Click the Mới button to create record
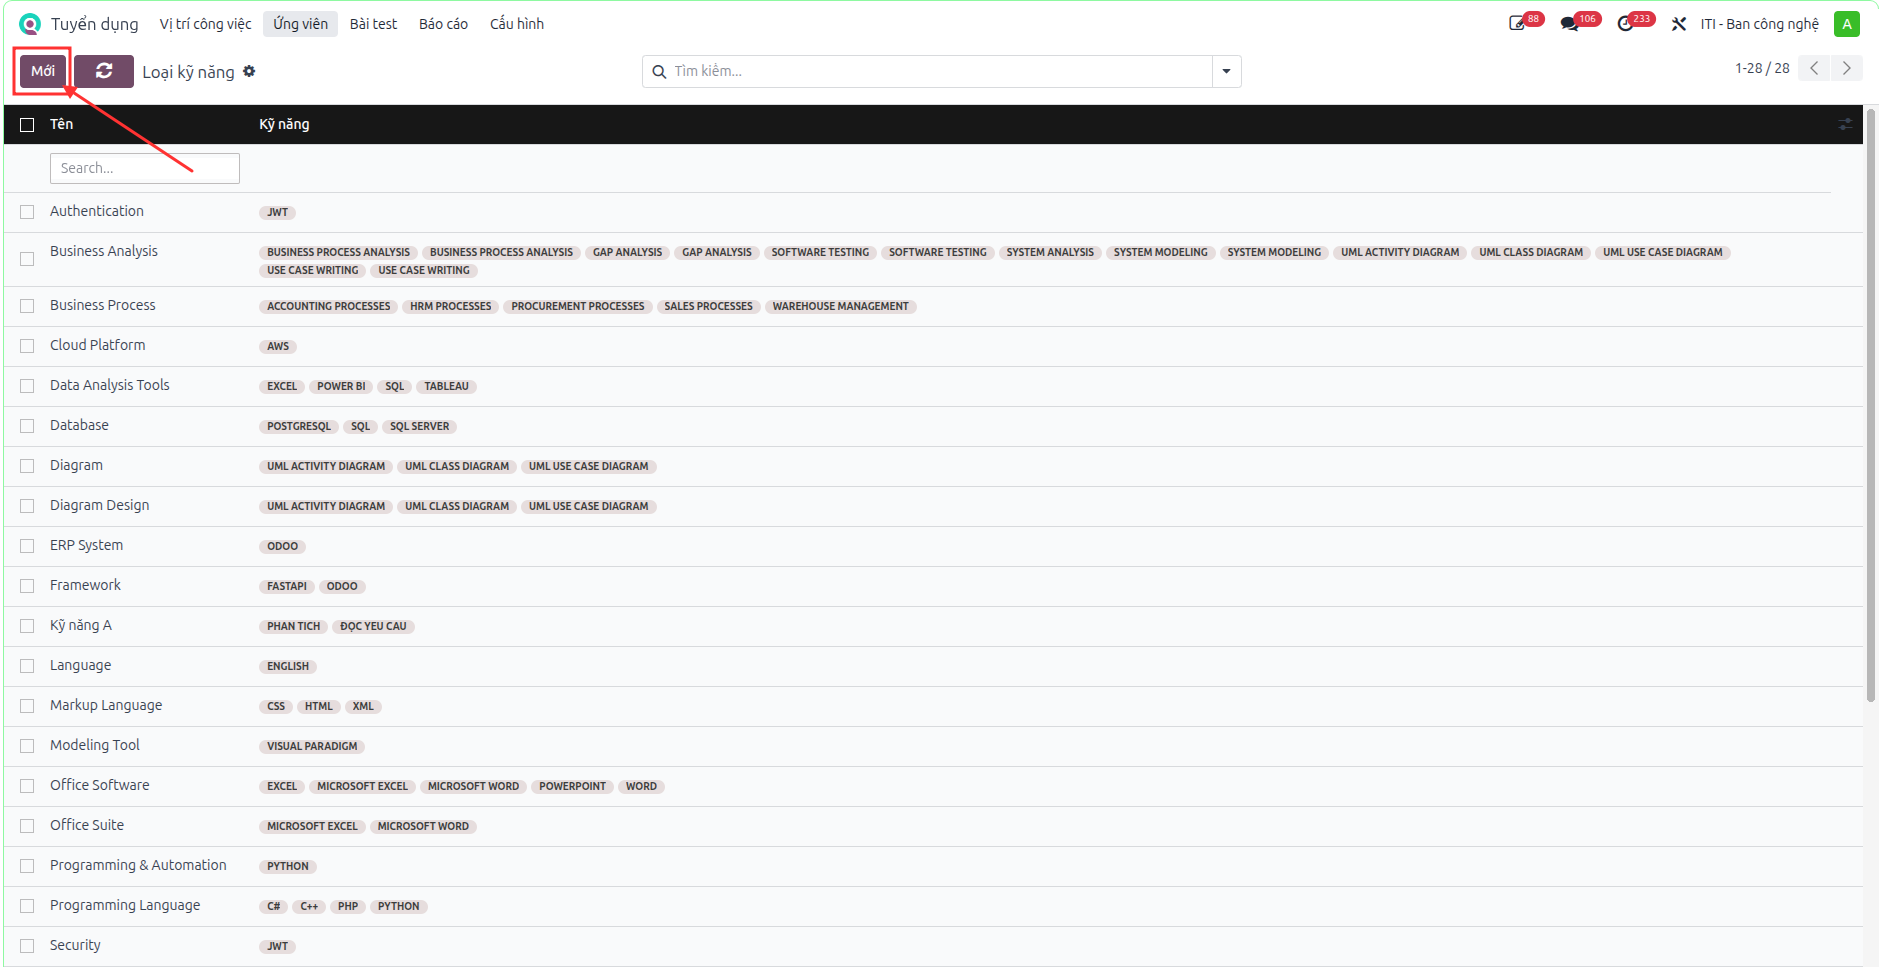 coord(43,71)
